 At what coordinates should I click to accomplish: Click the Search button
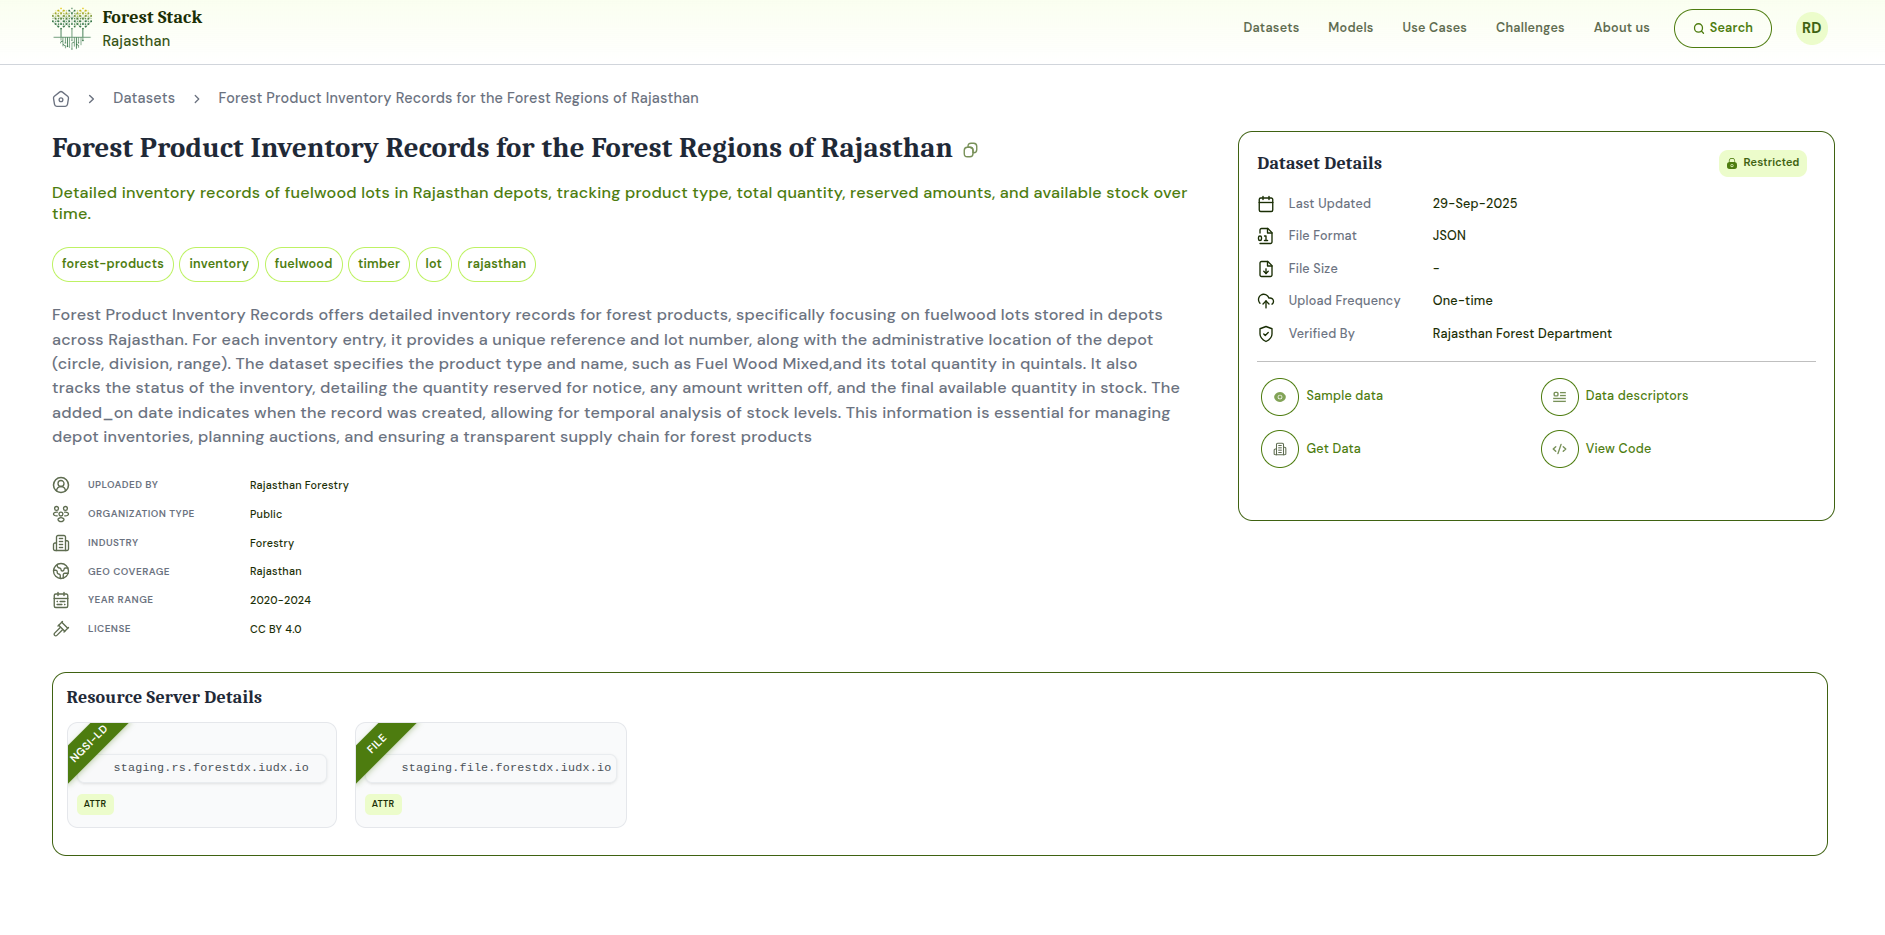(1722, 28)
